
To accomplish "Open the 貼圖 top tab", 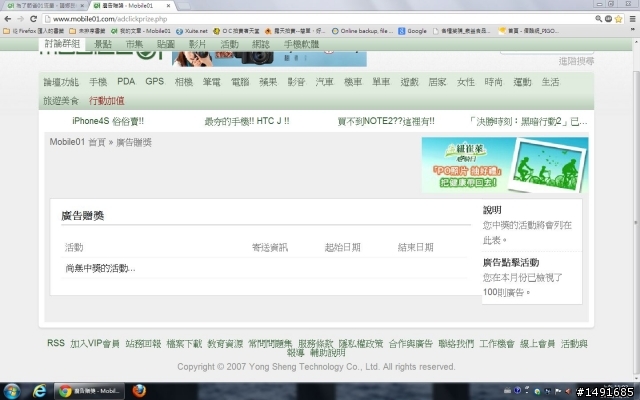I will pyautogui.click(x=166, y=44).
